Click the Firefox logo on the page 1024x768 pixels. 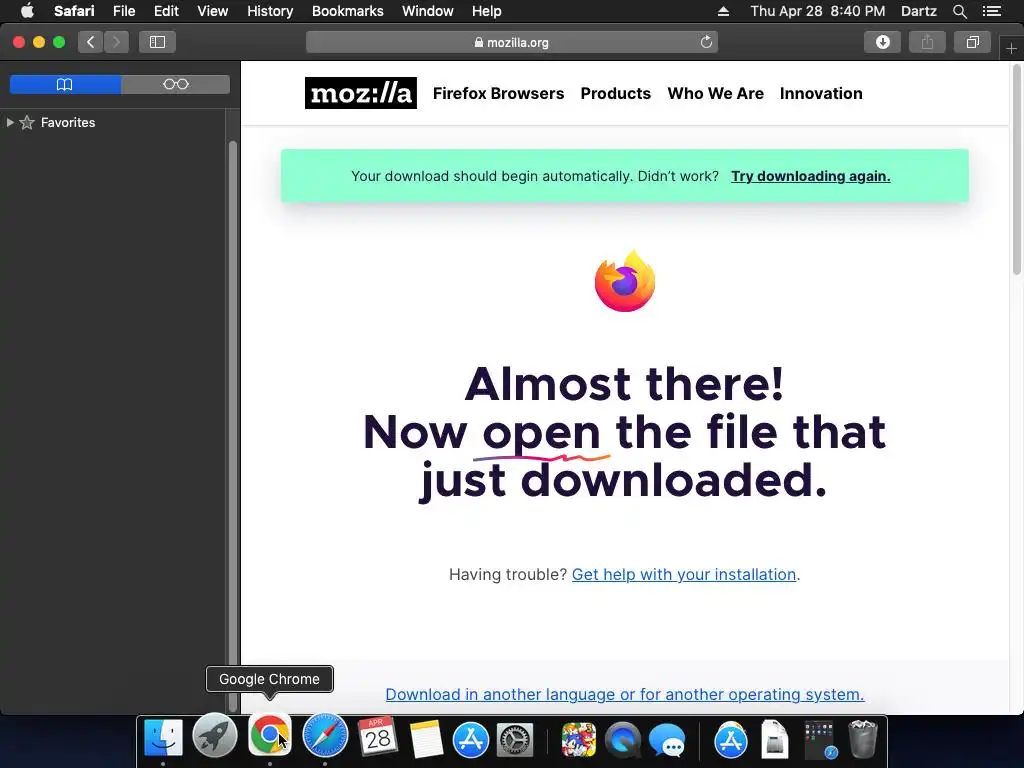[x=625, y=281]
